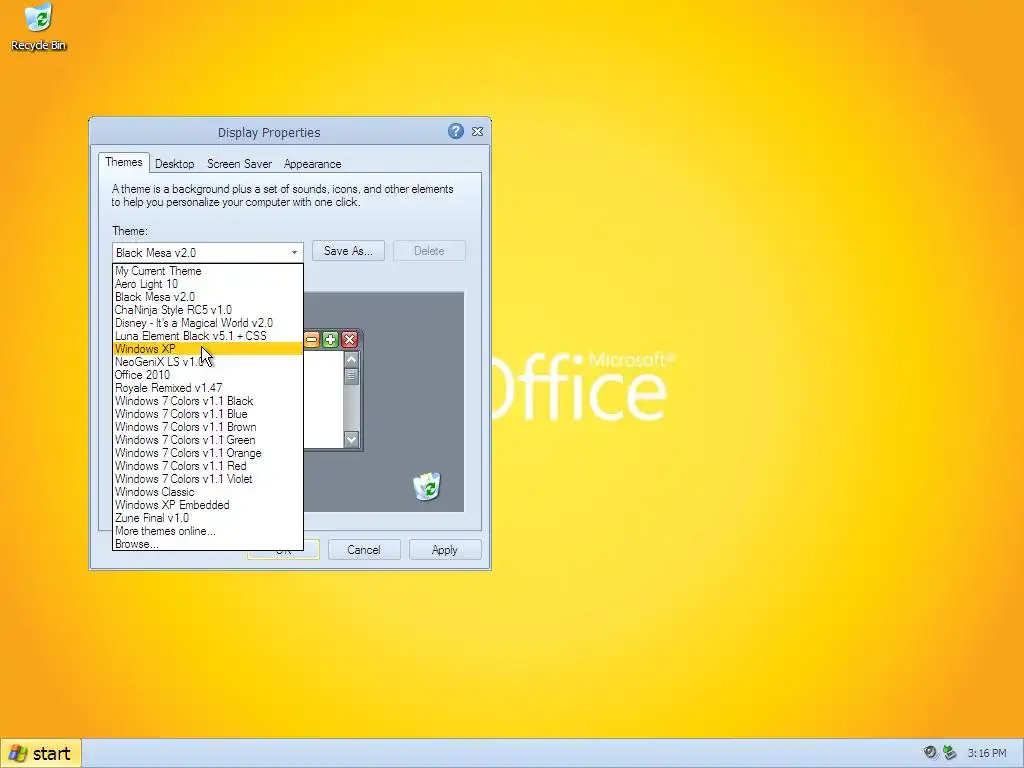Choose Aero Light 10 theme
This screenshot has height=768, width=1024.
pos(208,284)
